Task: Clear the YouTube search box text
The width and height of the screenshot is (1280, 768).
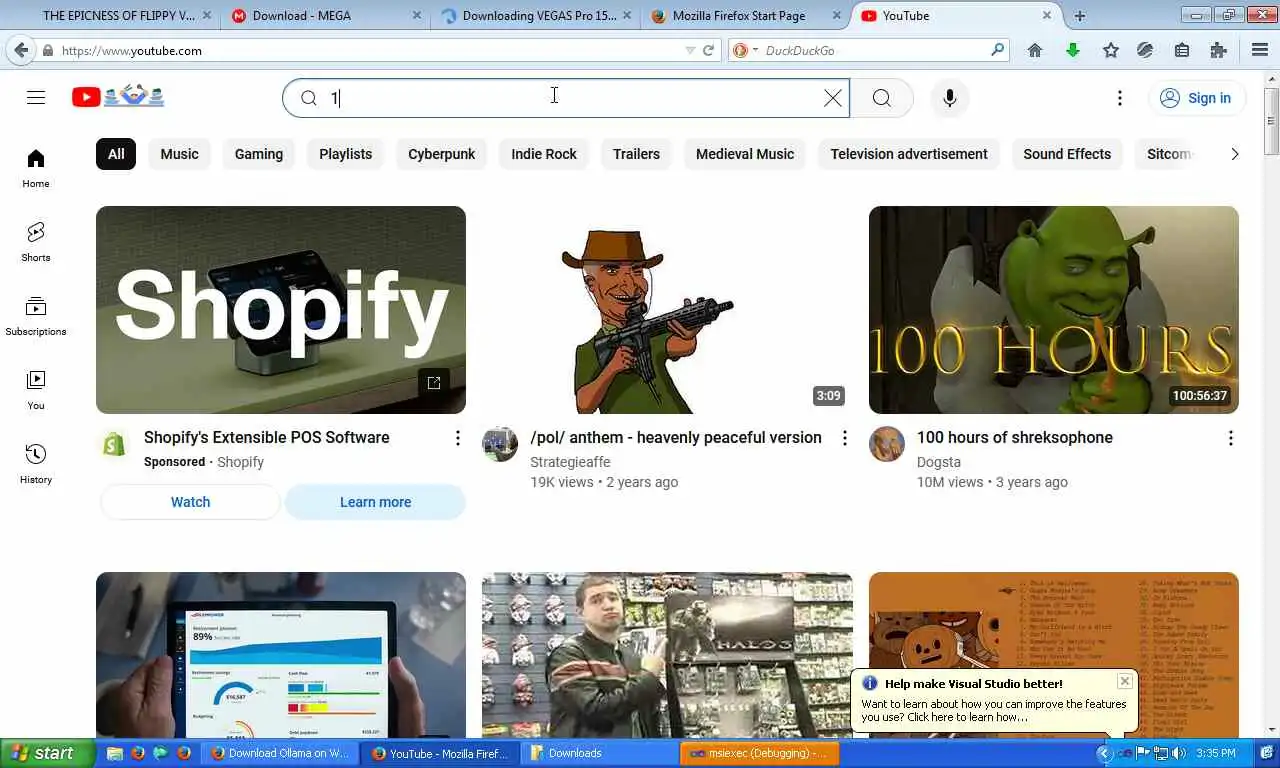Action: tap(832, 98)
